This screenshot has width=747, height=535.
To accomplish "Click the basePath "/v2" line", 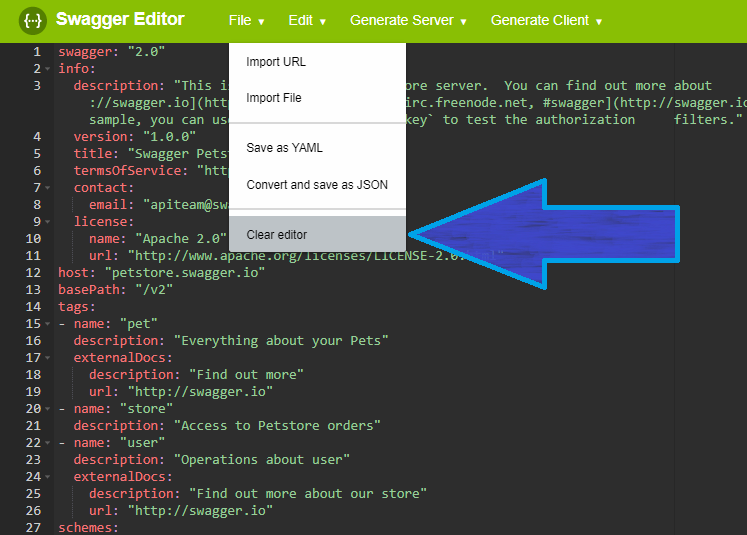I will (x=115, y=290).
